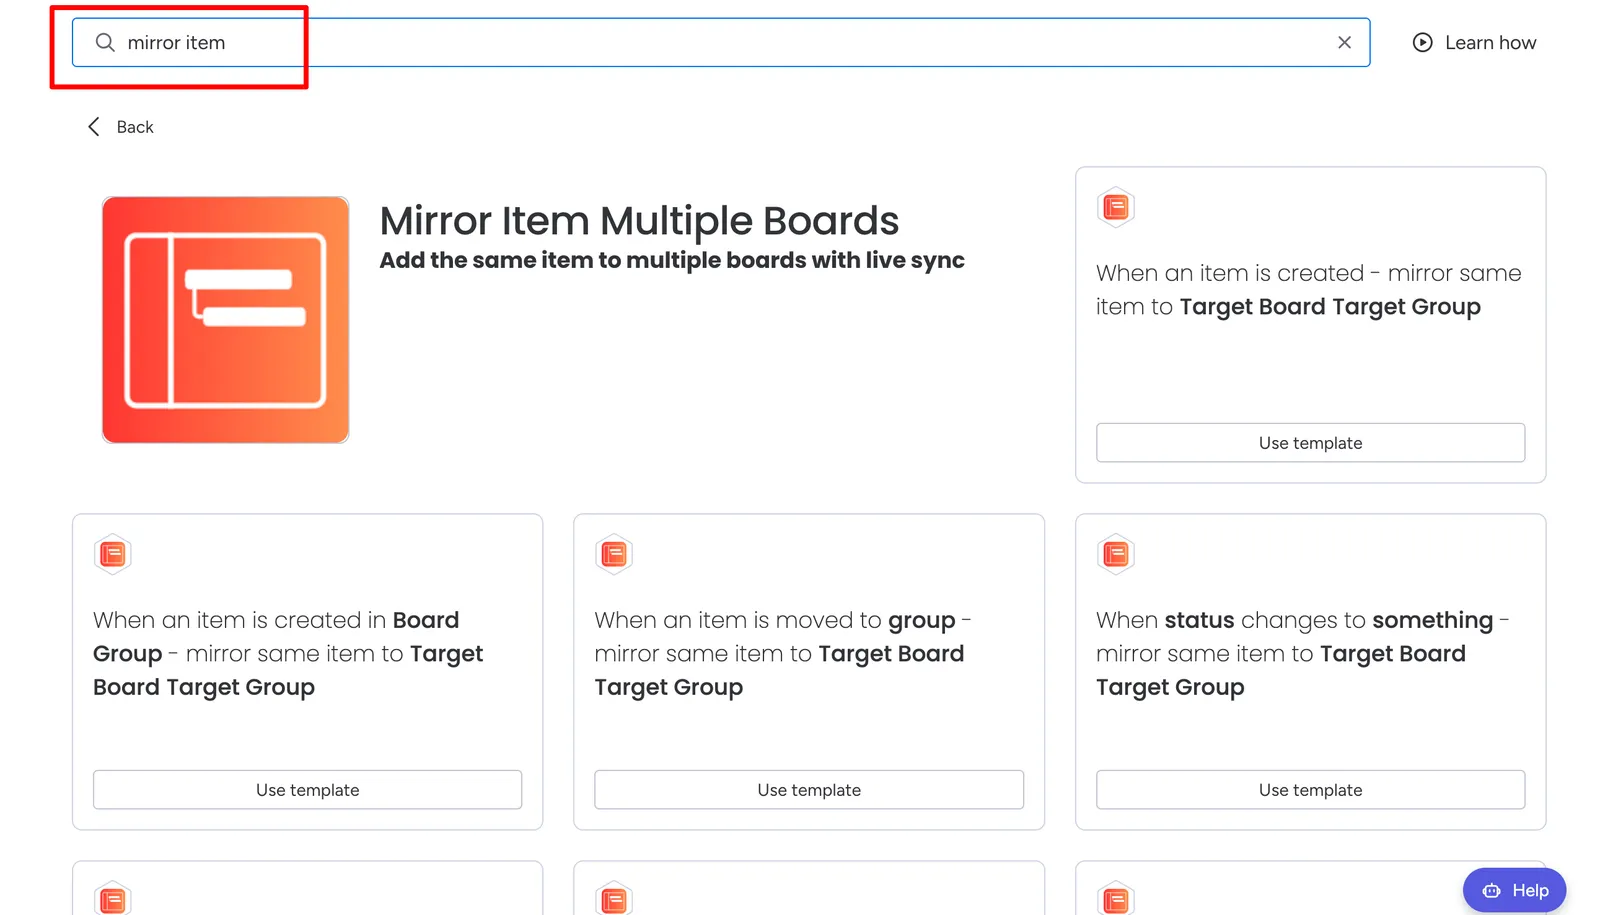The image size is (1600, 915).
Task: Select the 'Target Board Target Group' text in the top card
Action: click(x=1330, y=307)
